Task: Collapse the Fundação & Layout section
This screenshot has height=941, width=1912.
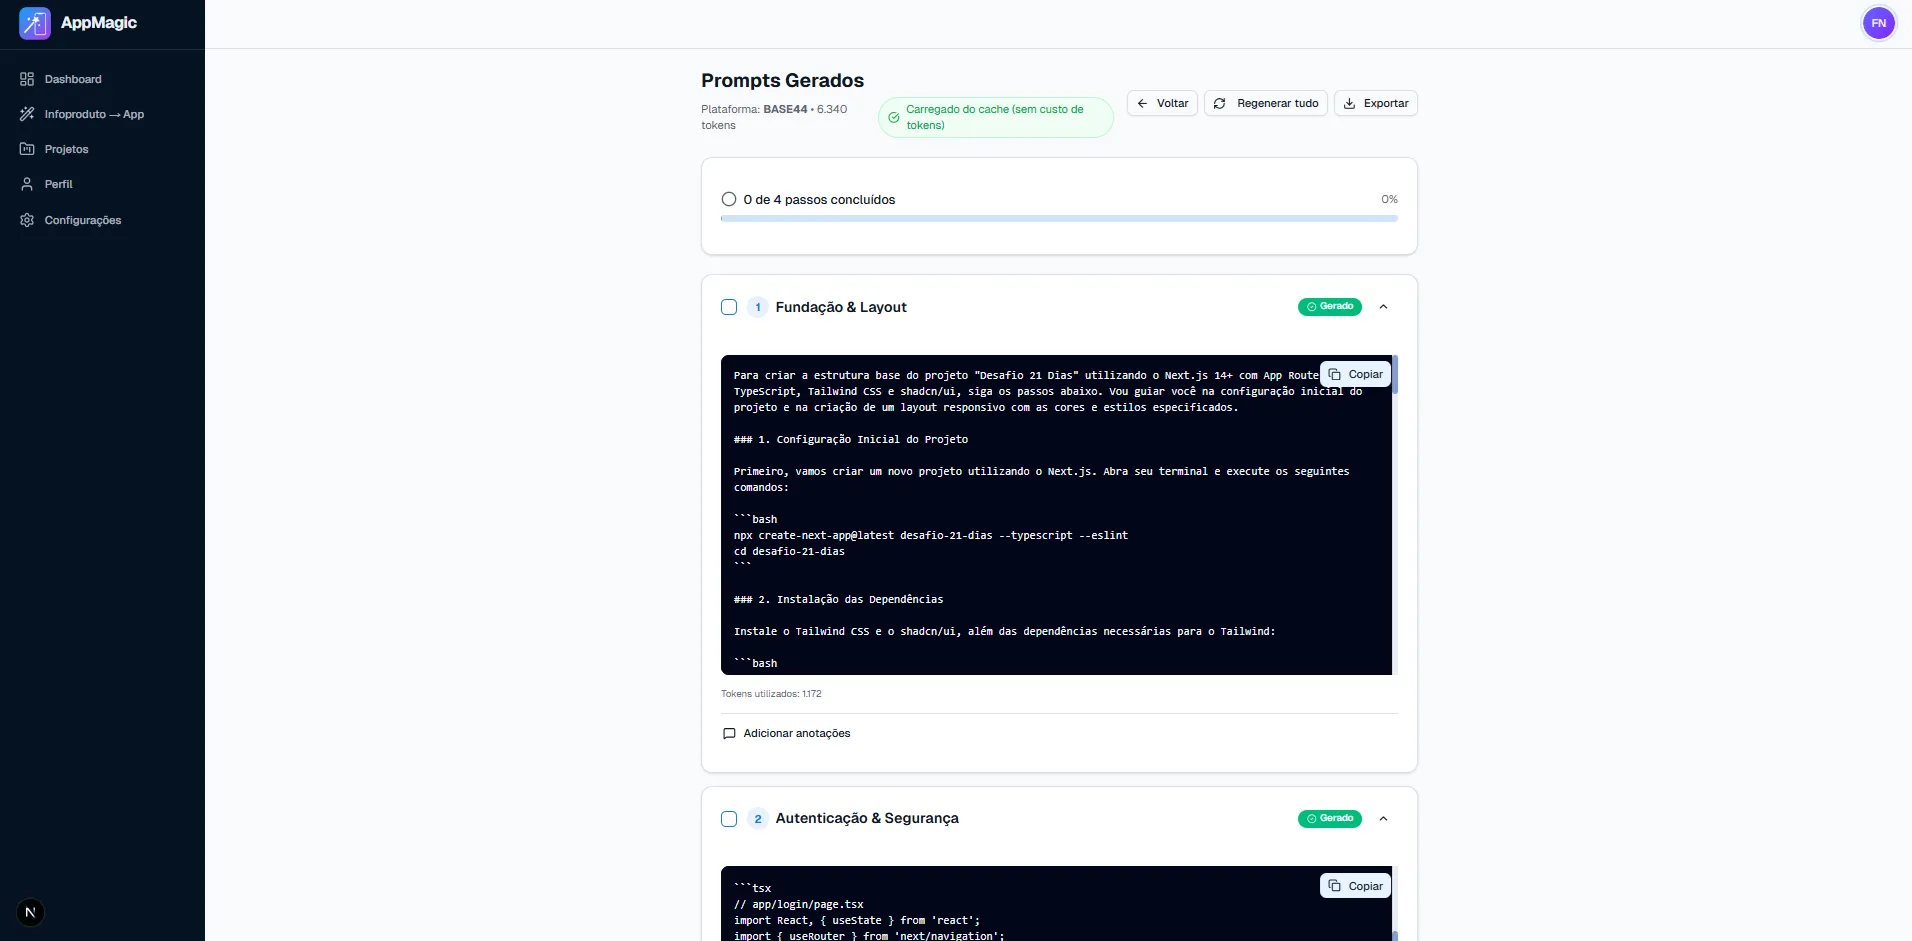Action: pyautogui.click(x=1384, y=307)
